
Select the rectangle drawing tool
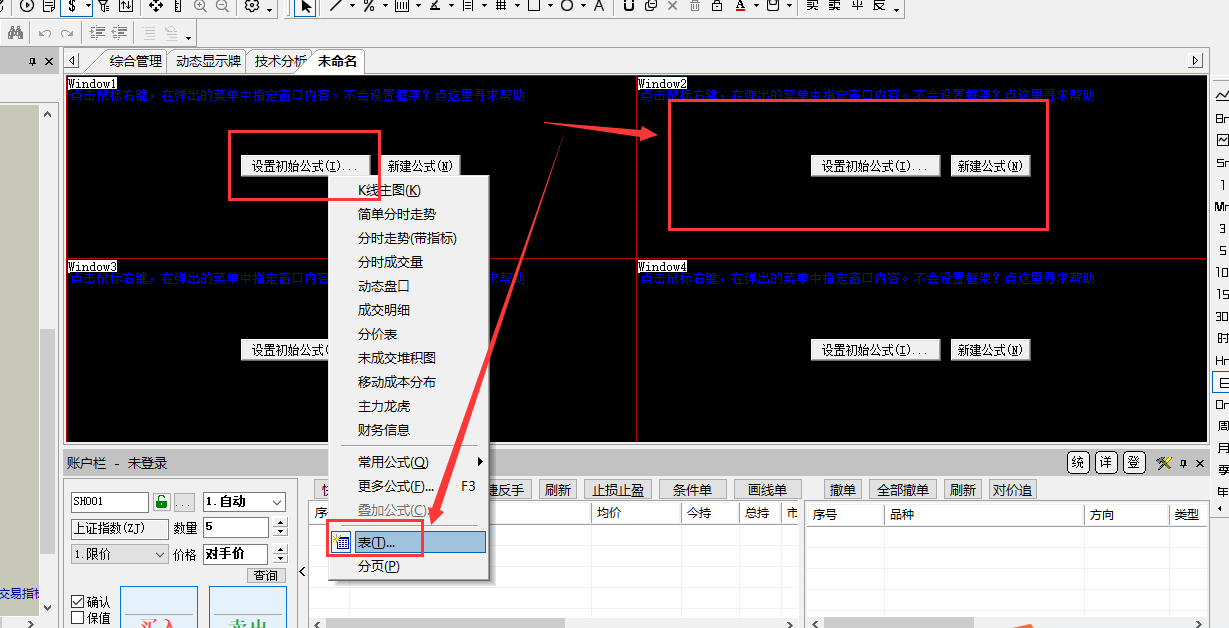[533, 6]
